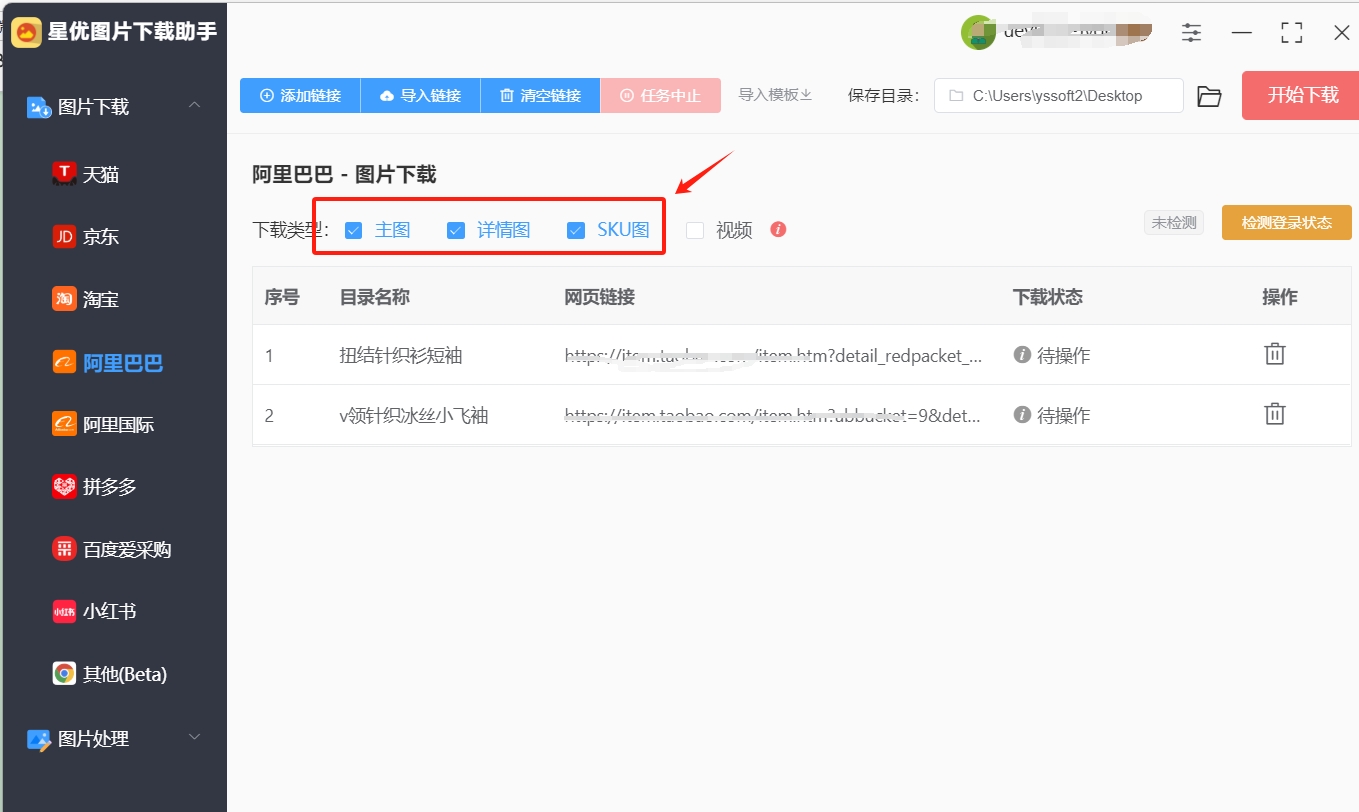Click the v领针织冰丝小飞袖 directory name
The height and width of the screenshot is (812, 1359).
[x=414, y=415]
